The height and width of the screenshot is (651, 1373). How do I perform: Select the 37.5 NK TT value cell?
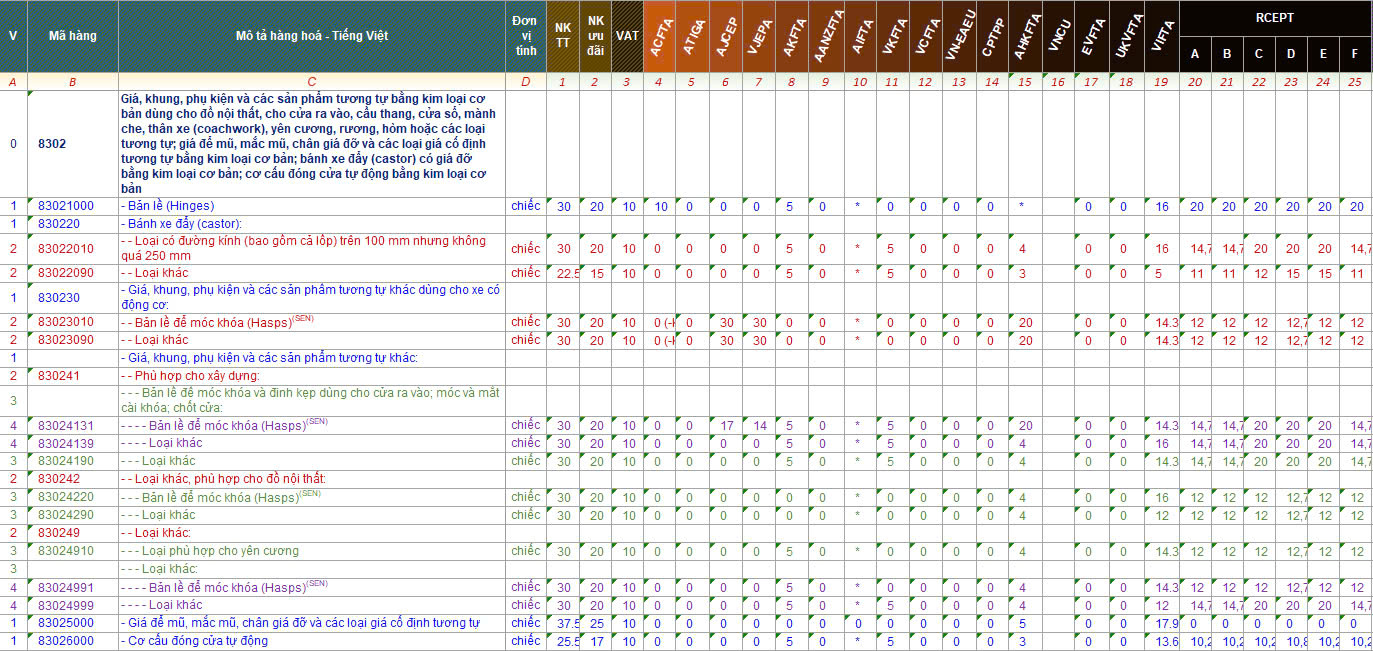tap(563, 623)
